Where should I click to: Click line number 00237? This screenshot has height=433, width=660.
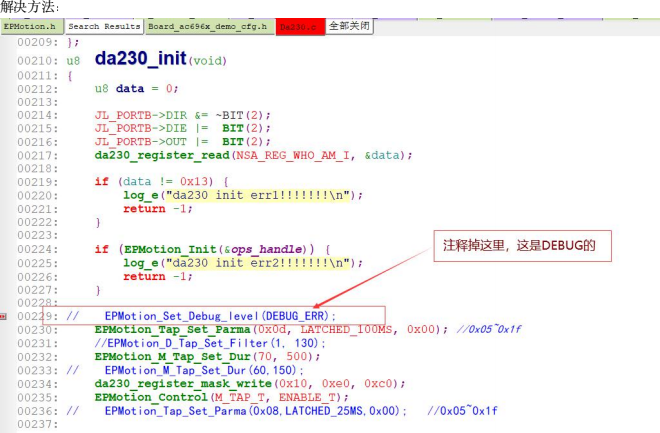pos(38,425)
